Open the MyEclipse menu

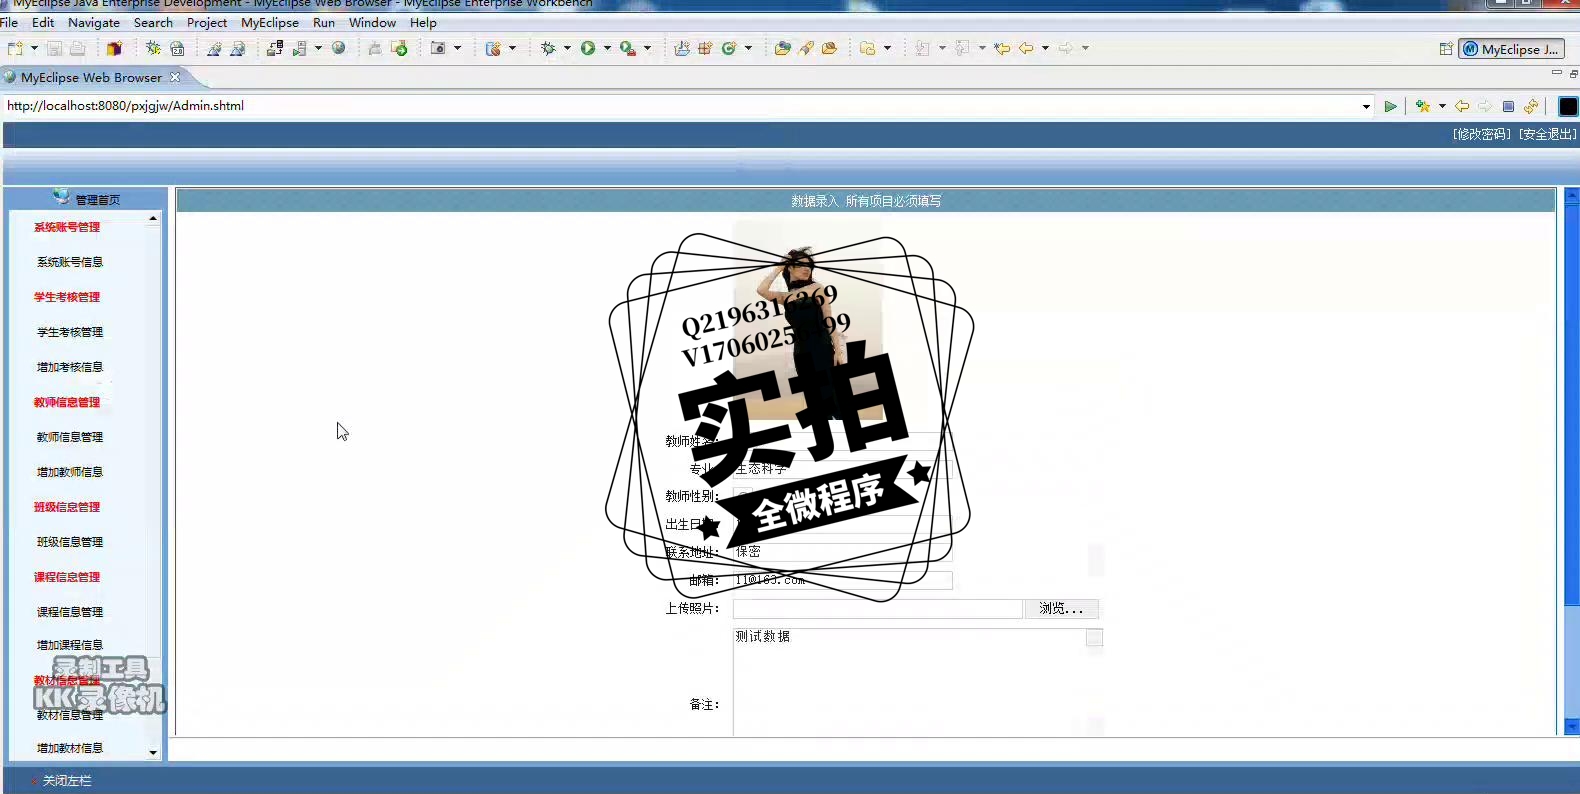270,22
